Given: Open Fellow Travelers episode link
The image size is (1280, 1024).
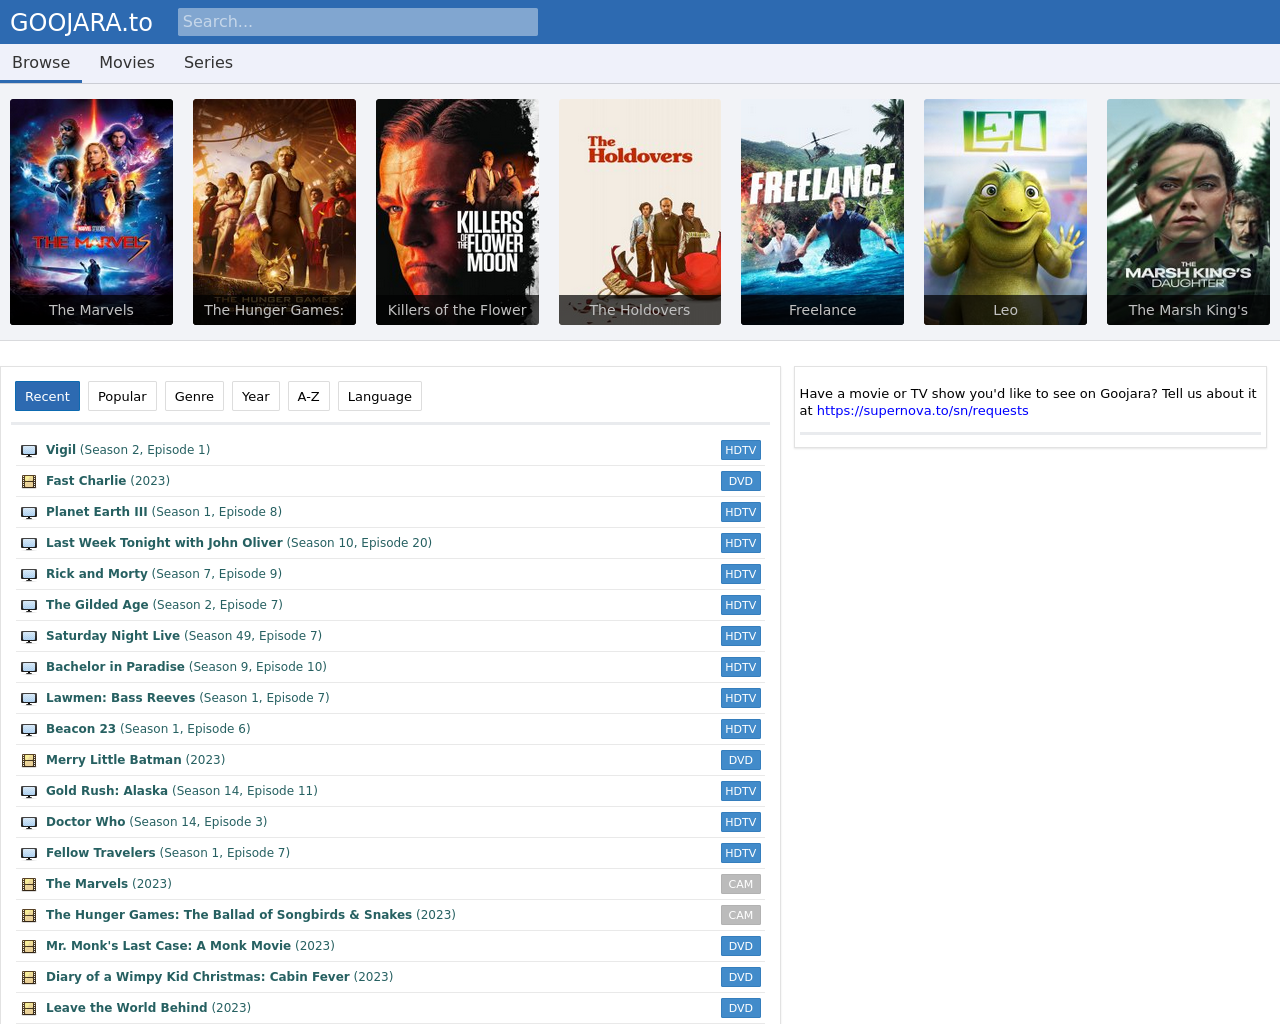Looking at the screenshot, I should coord(168,853).
